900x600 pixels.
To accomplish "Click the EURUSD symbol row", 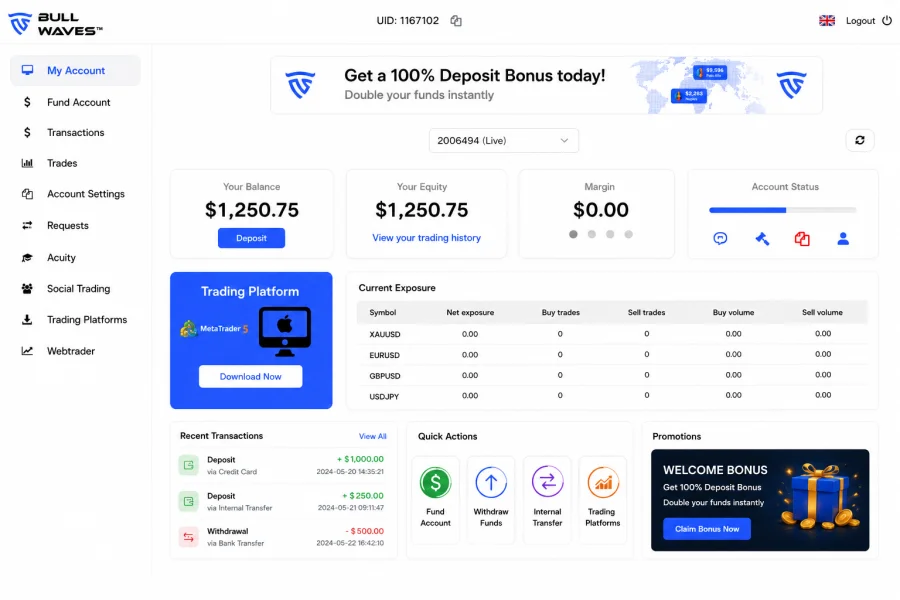I will [x=612, y=355].
